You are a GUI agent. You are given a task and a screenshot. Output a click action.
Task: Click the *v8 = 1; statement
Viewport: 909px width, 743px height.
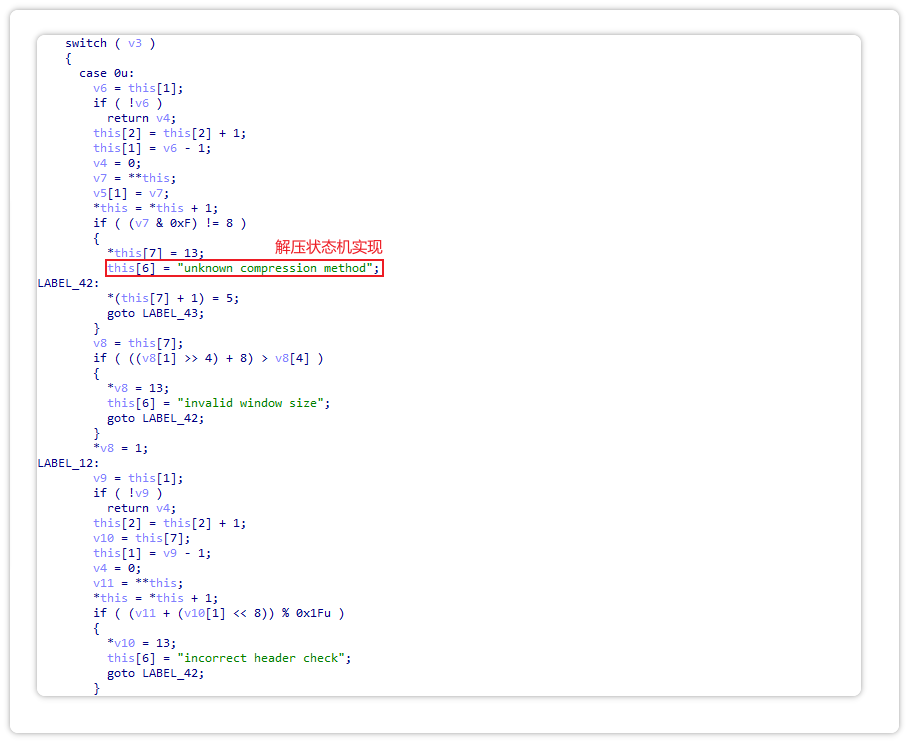120,448
